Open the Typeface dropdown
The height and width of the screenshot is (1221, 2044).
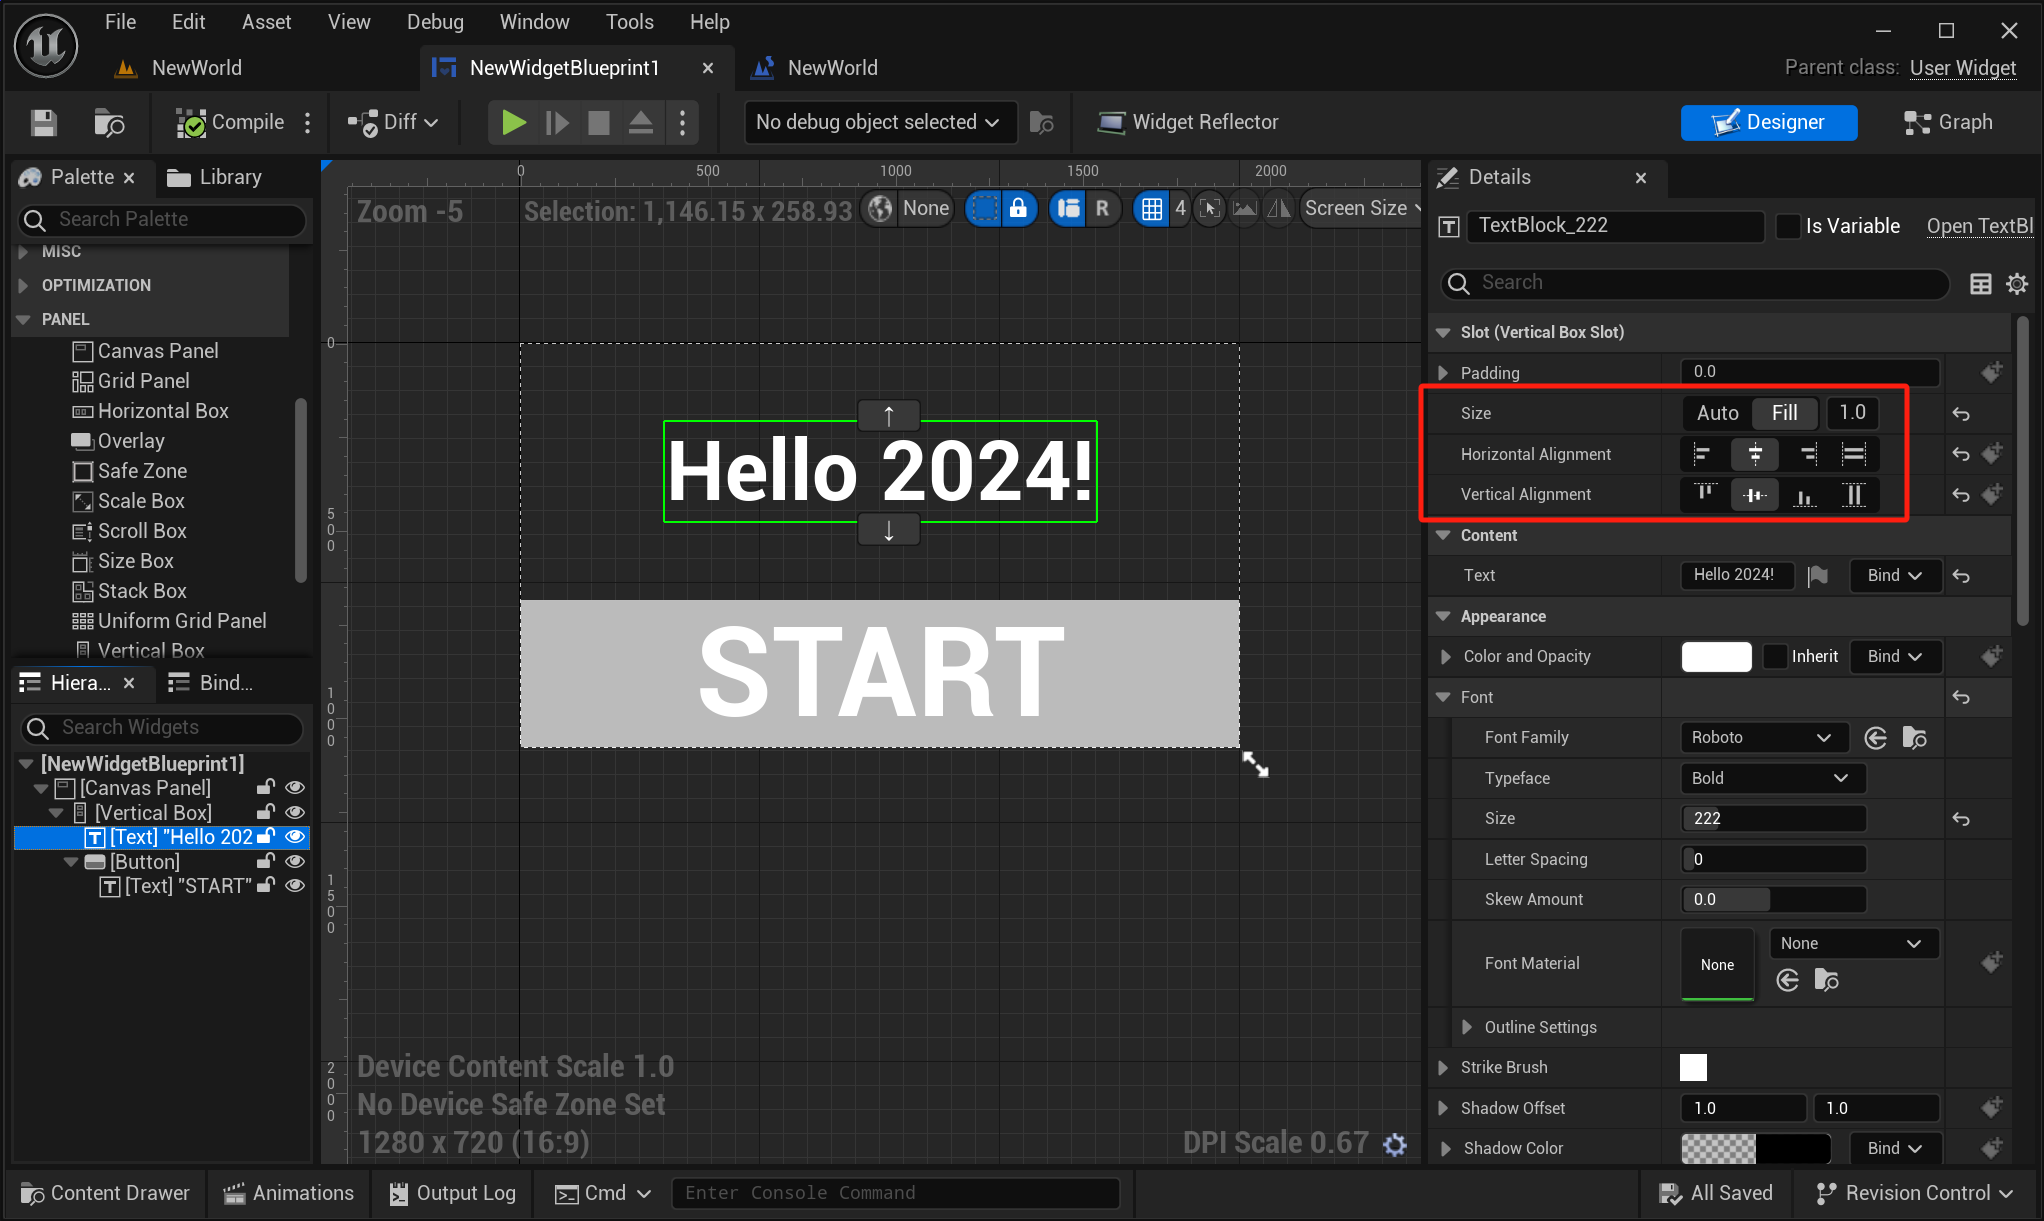point(1772,778)
